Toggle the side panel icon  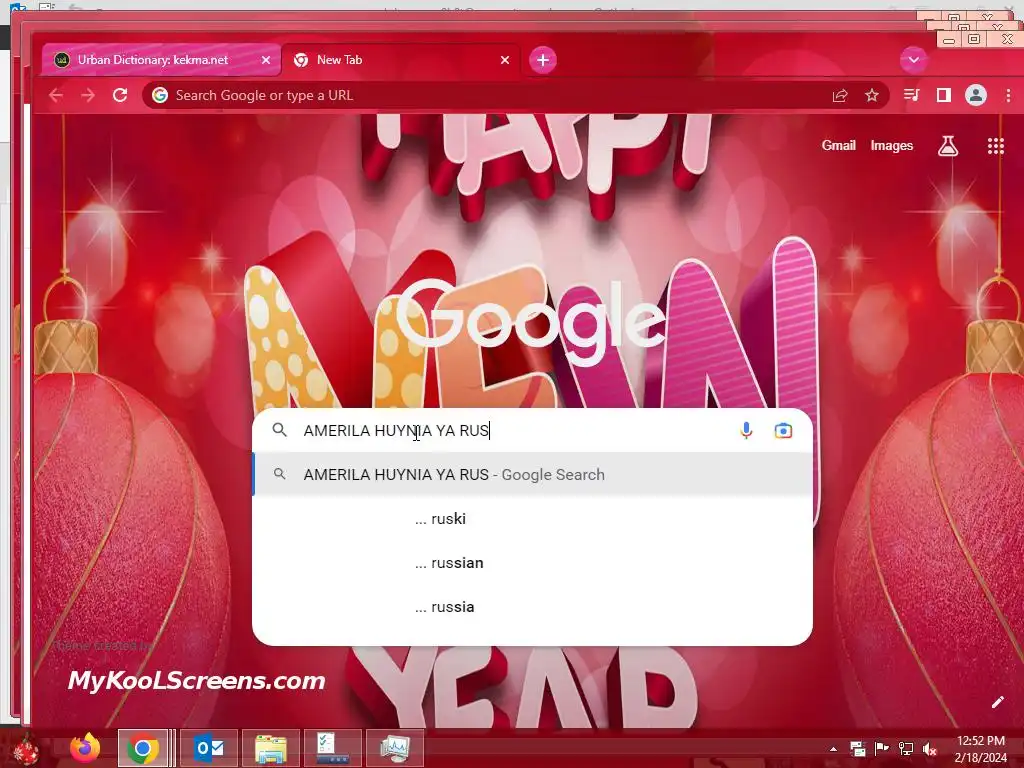(x=944, y=95)
